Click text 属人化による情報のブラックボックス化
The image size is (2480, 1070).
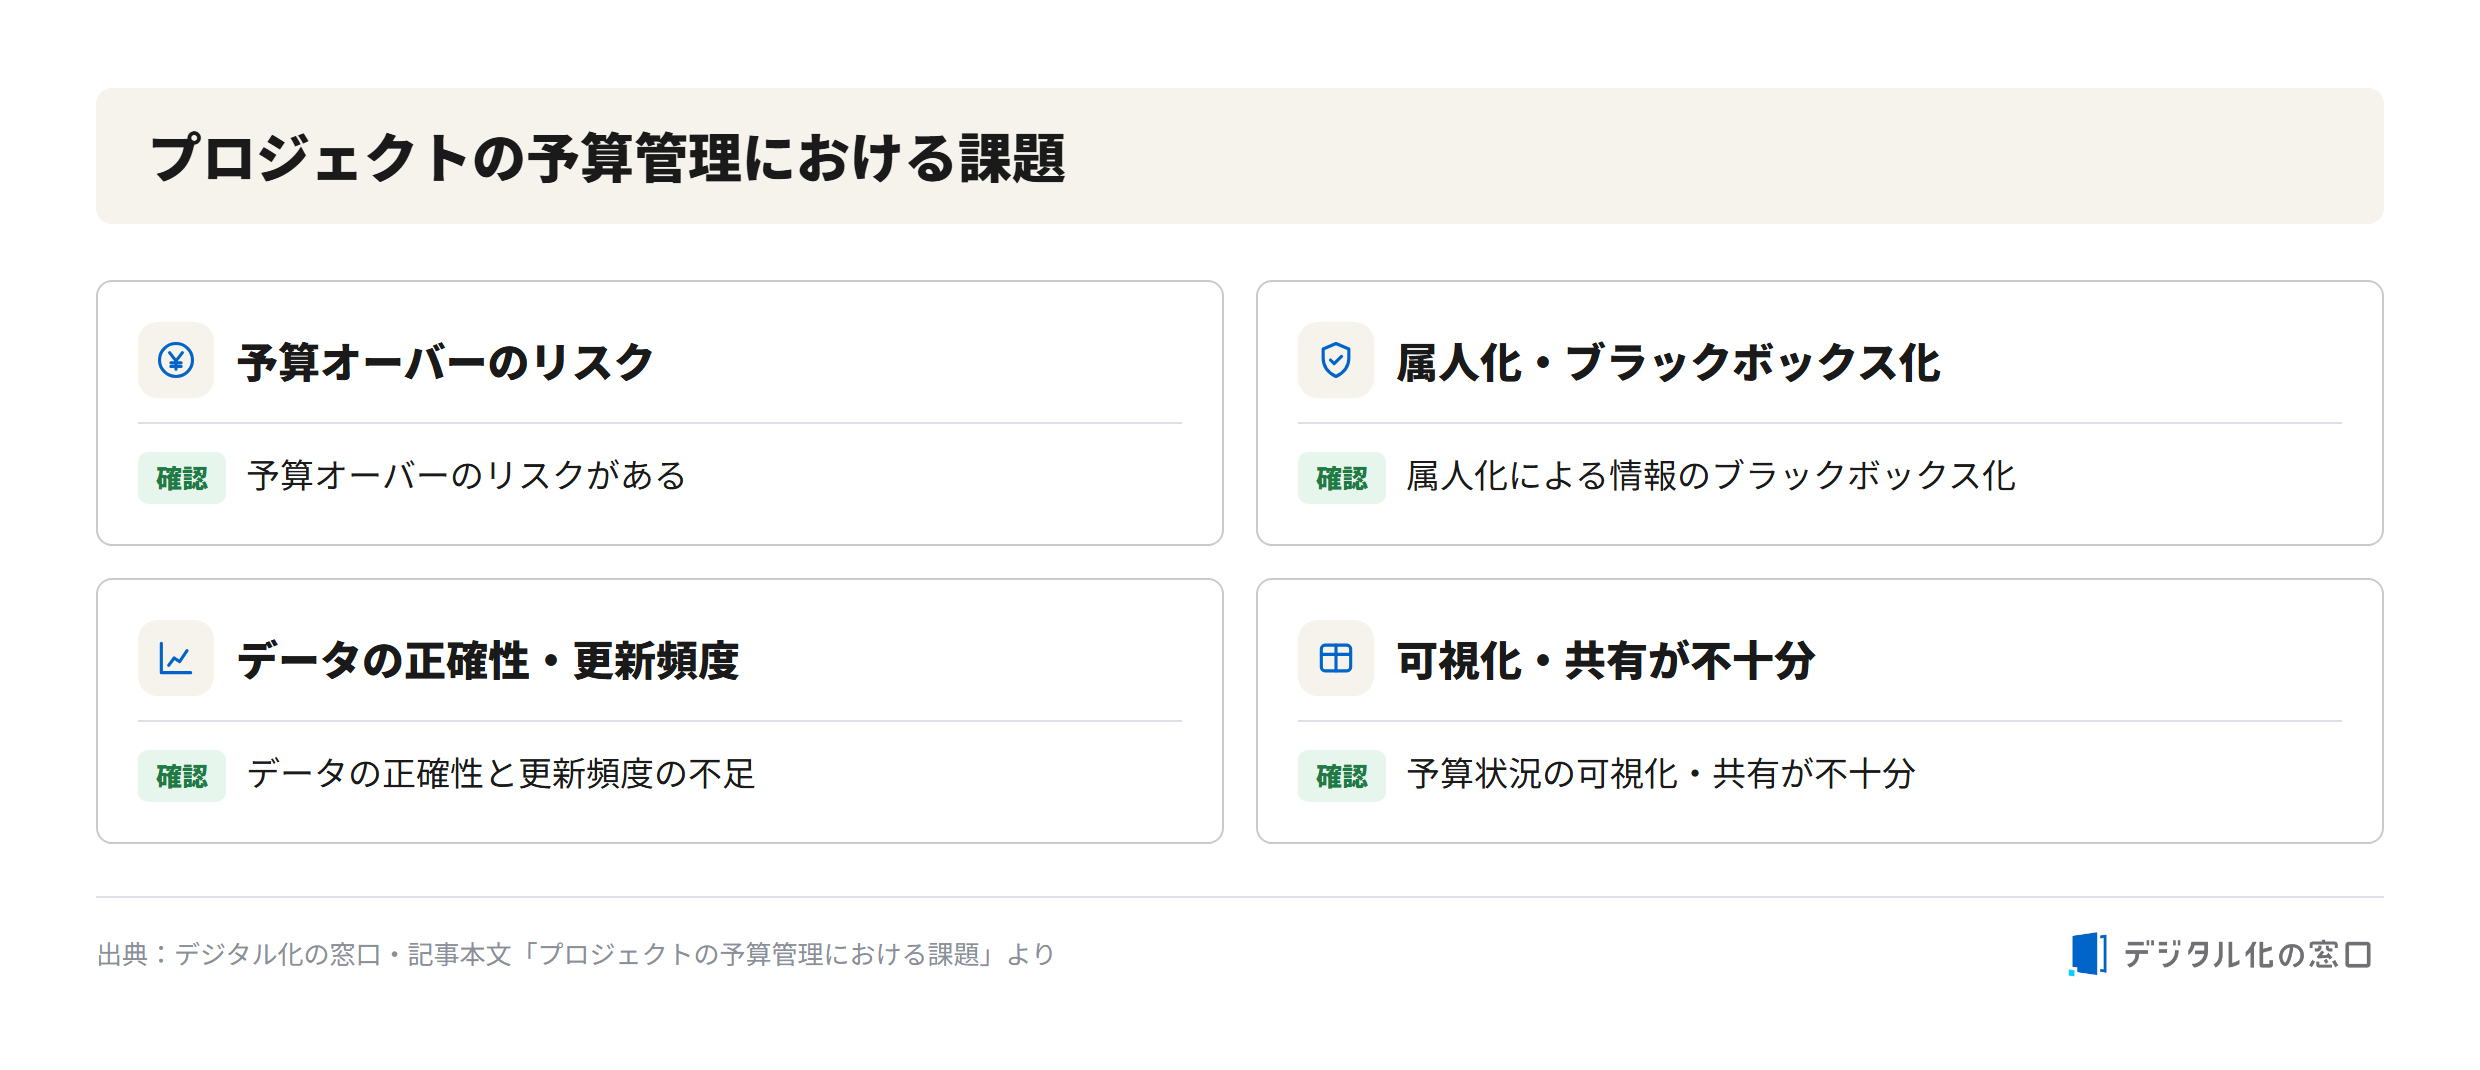pos(1711,476)
